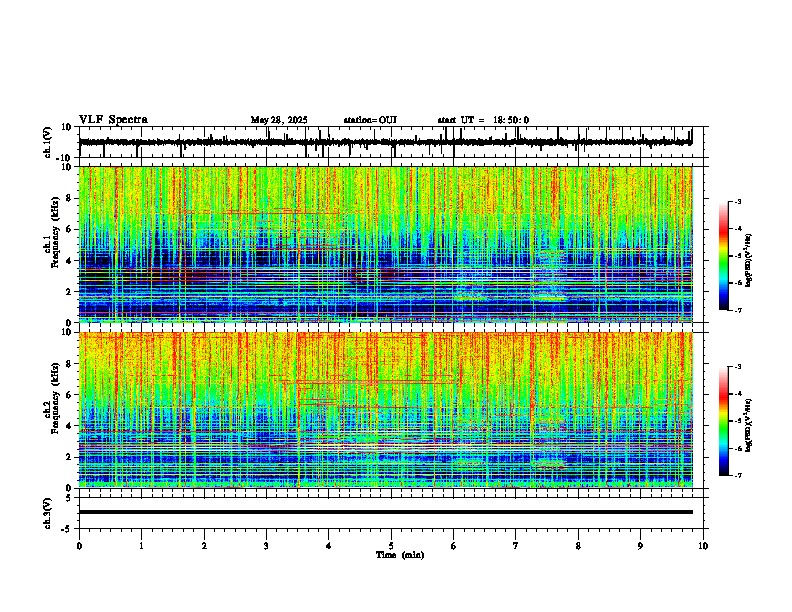Image resolution: width=792 pixels, height=612 pixels.
Task: Click the ch.3 flat black signal line
Action: pyautogui.click(x=386, y=512)
